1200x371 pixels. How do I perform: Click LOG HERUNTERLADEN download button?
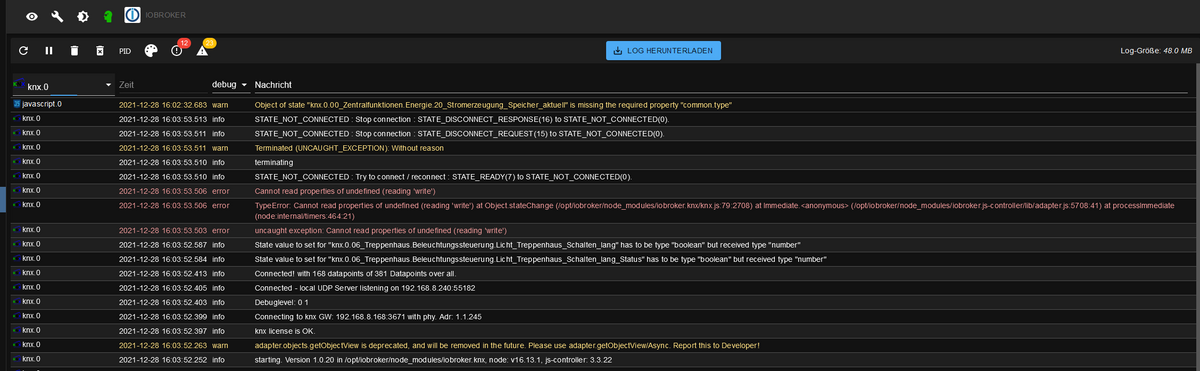[663, 50]
